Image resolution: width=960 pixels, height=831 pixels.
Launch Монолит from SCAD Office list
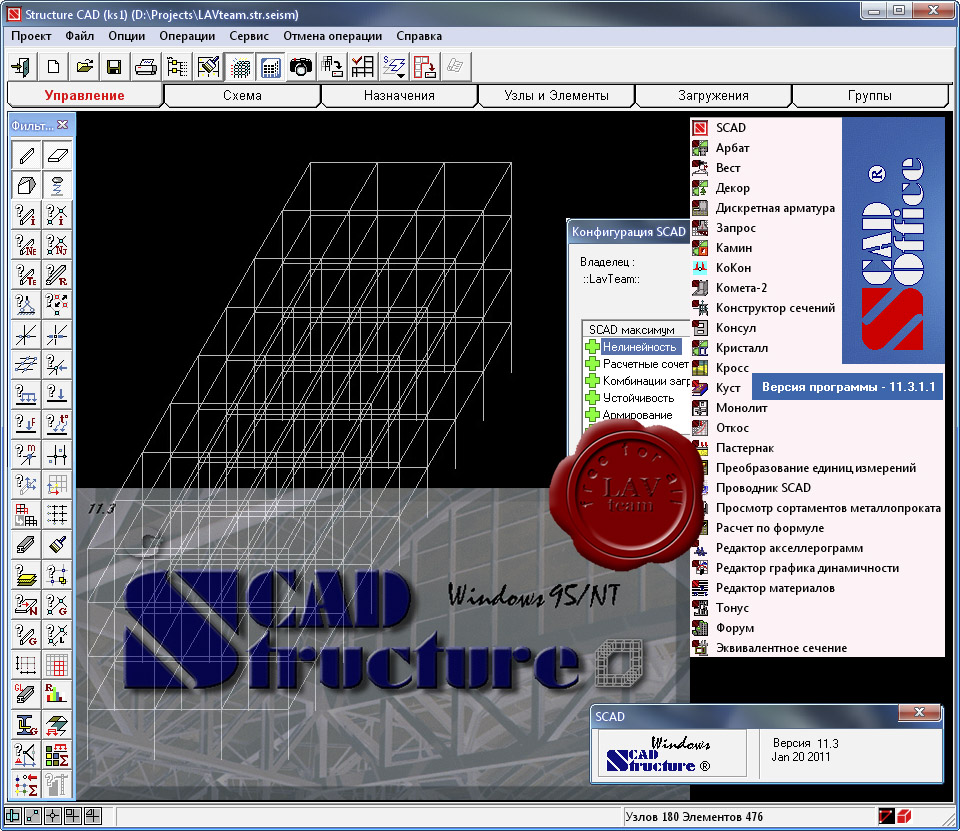pos(741,408)
